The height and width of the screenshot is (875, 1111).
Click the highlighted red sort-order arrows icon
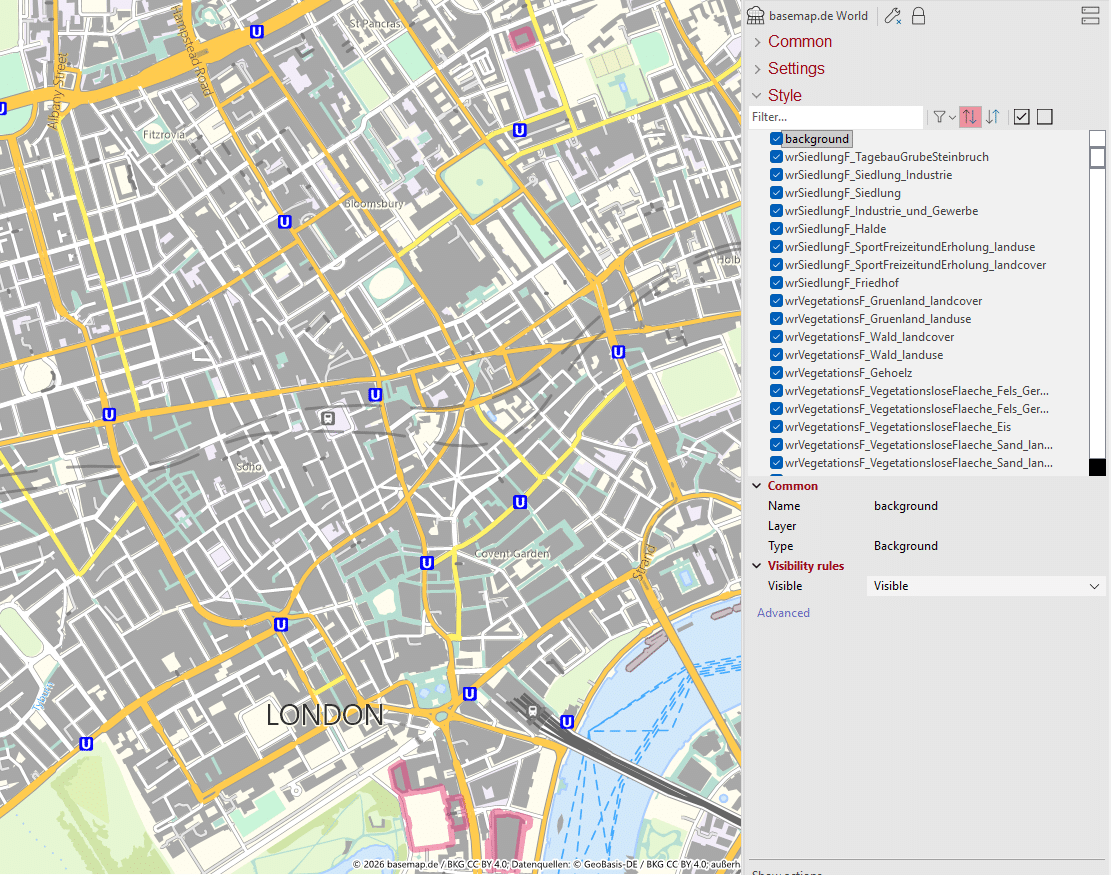970,117
